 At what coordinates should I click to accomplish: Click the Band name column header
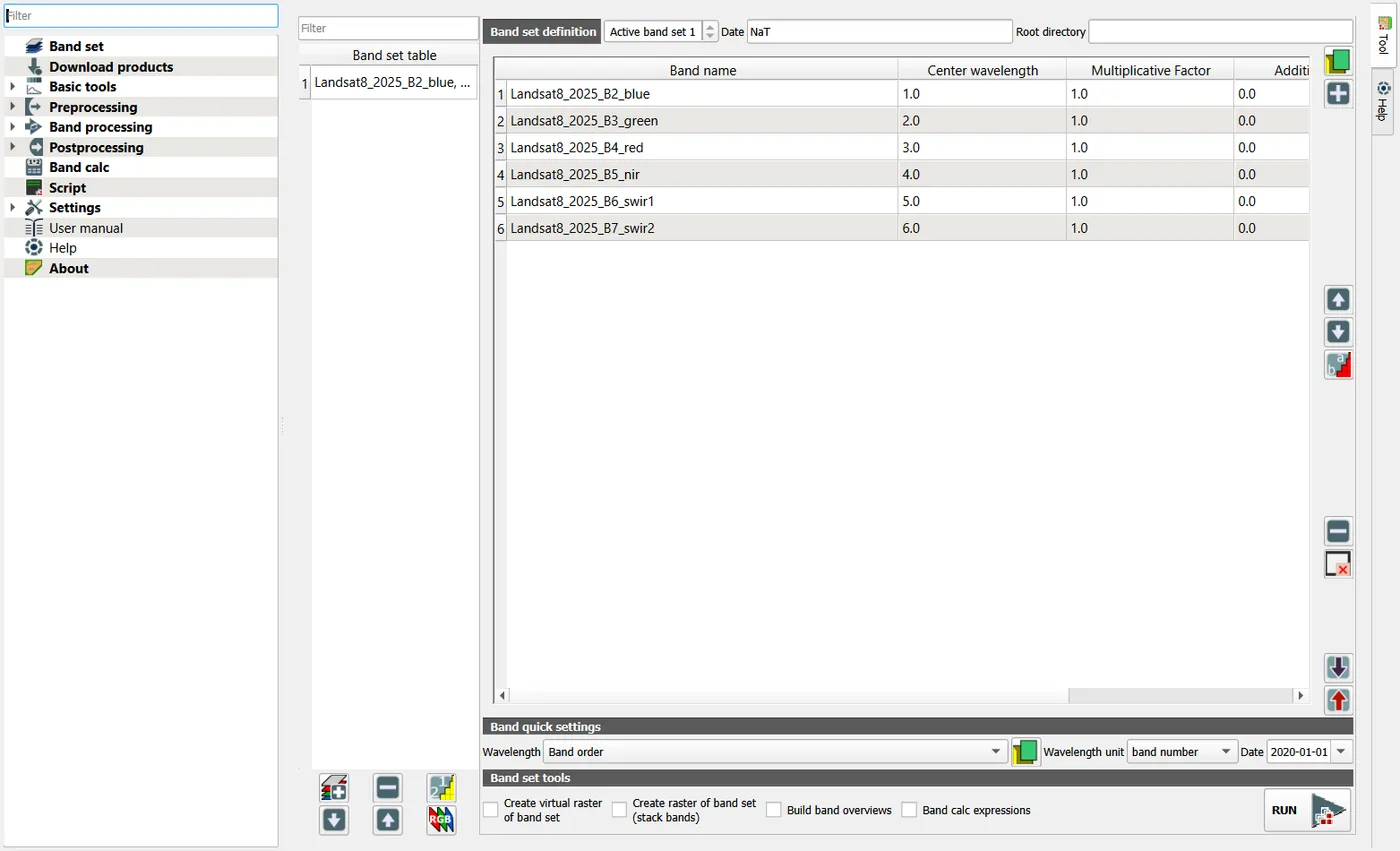pos(702,70)
